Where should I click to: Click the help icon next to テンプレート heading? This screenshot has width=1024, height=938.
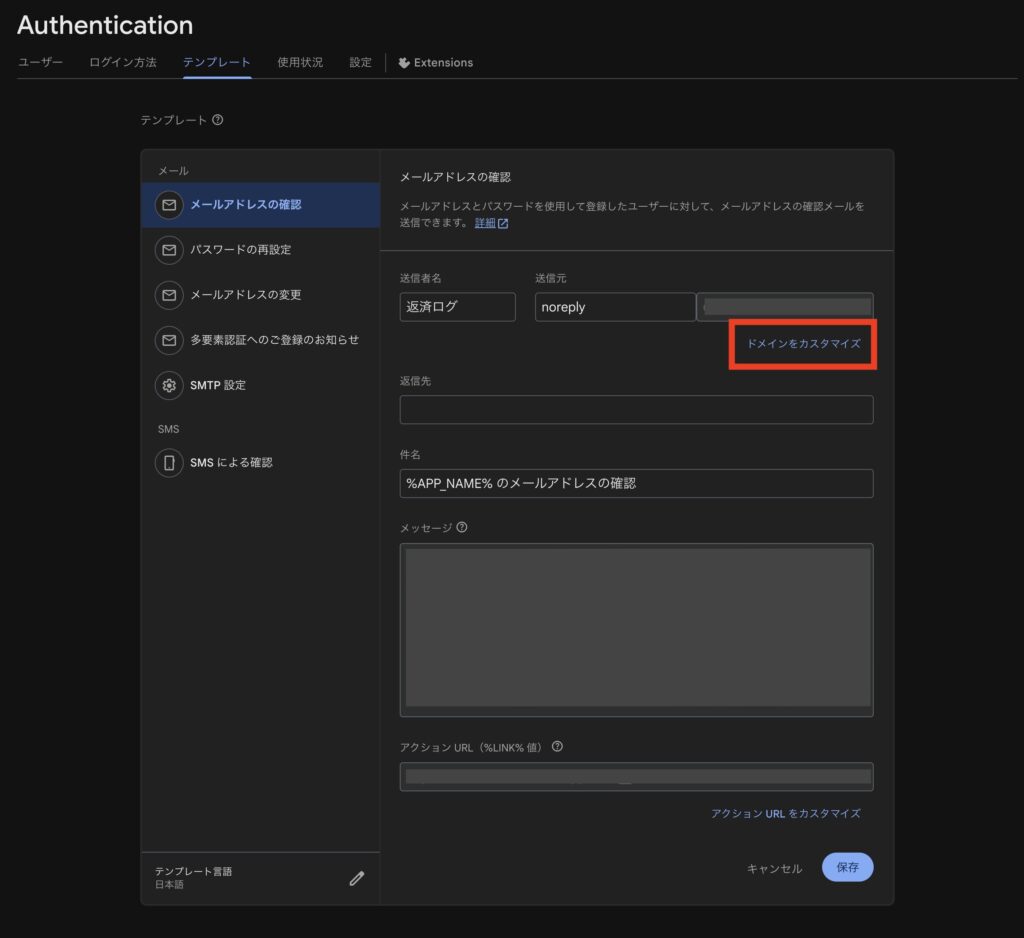218,120
